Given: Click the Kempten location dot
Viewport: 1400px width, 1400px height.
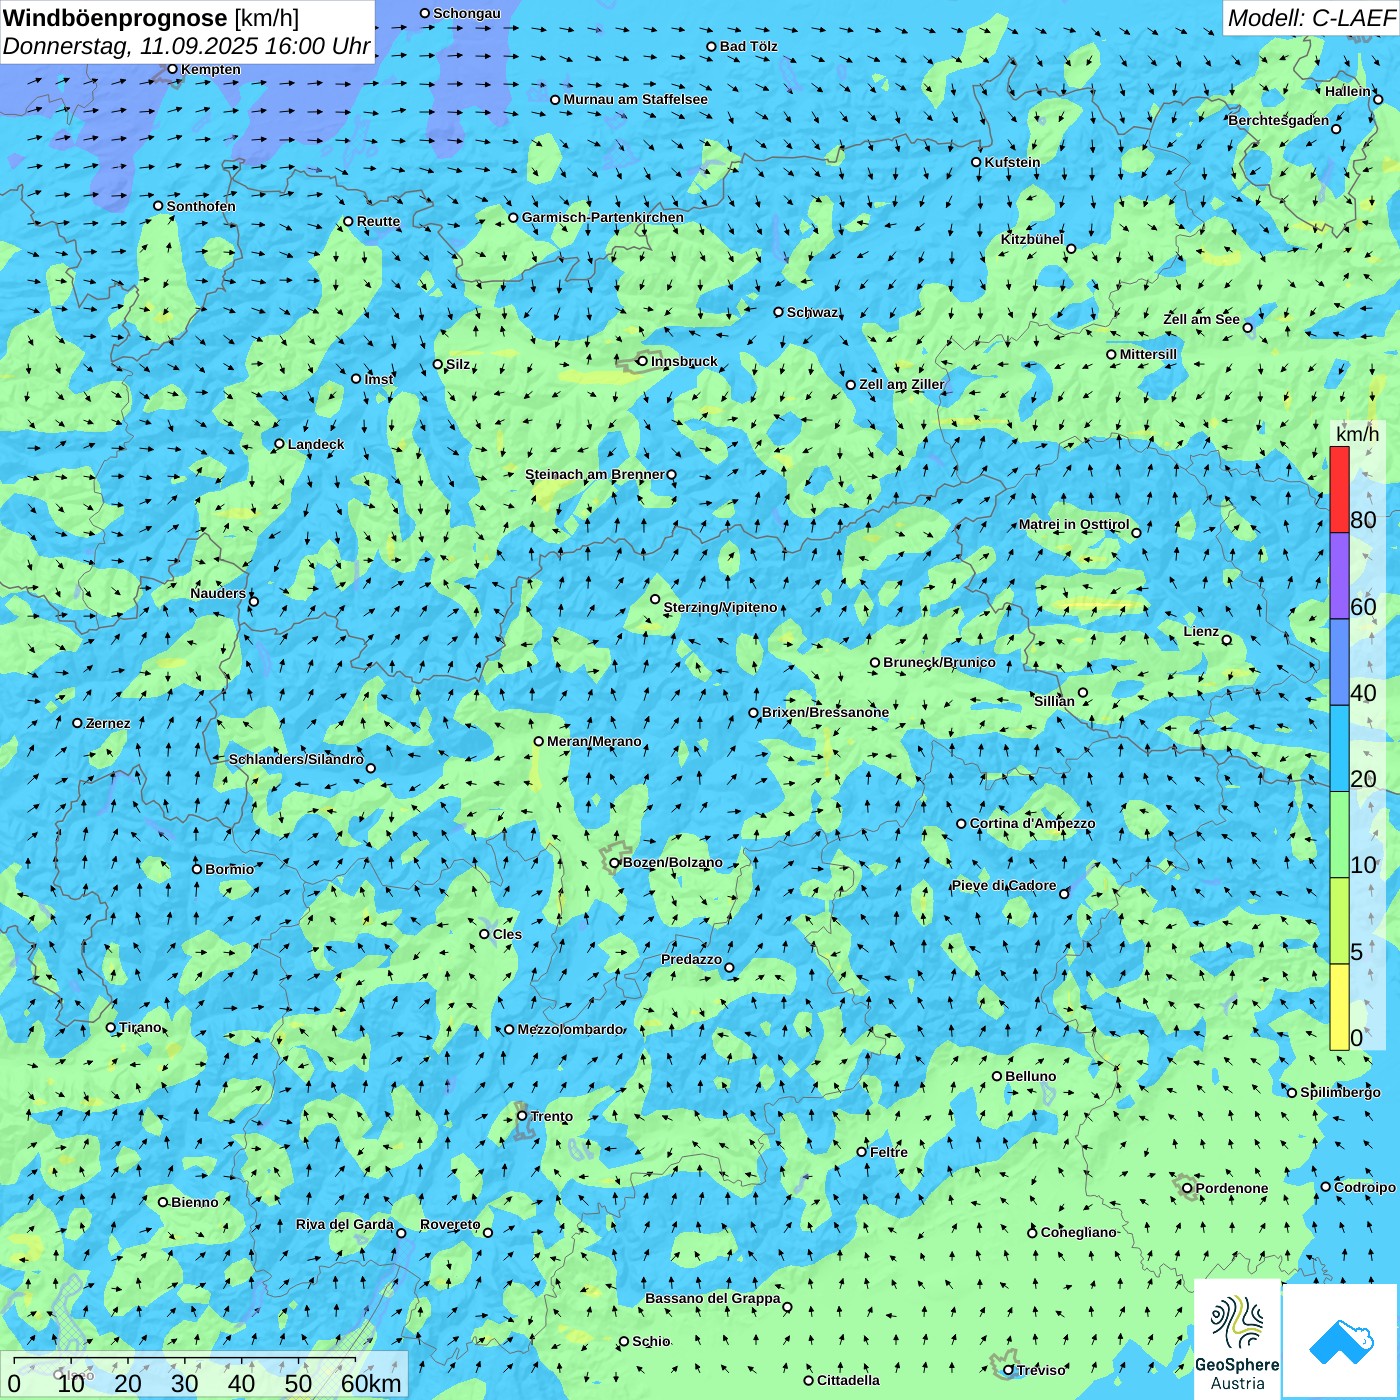Looking at the screenshot, I should 172,69.
